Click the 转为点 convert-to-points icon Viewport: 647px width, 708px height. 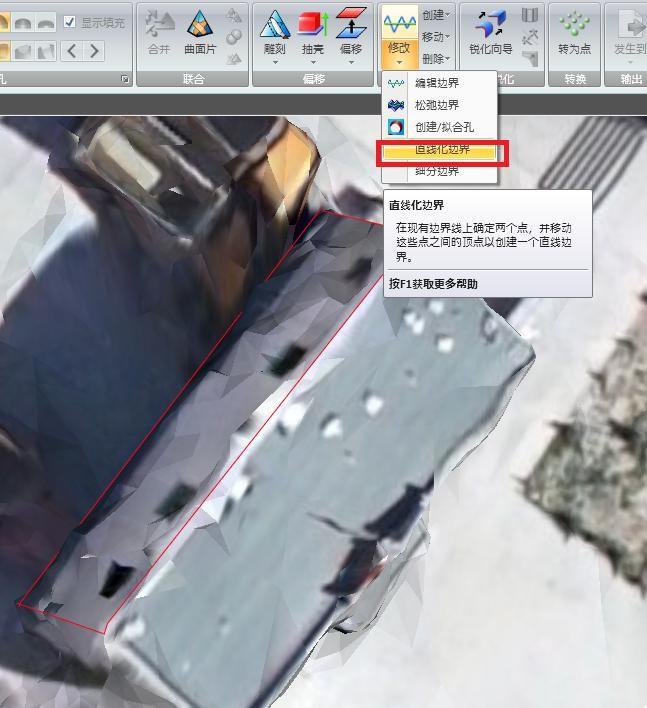pos(574,24)
